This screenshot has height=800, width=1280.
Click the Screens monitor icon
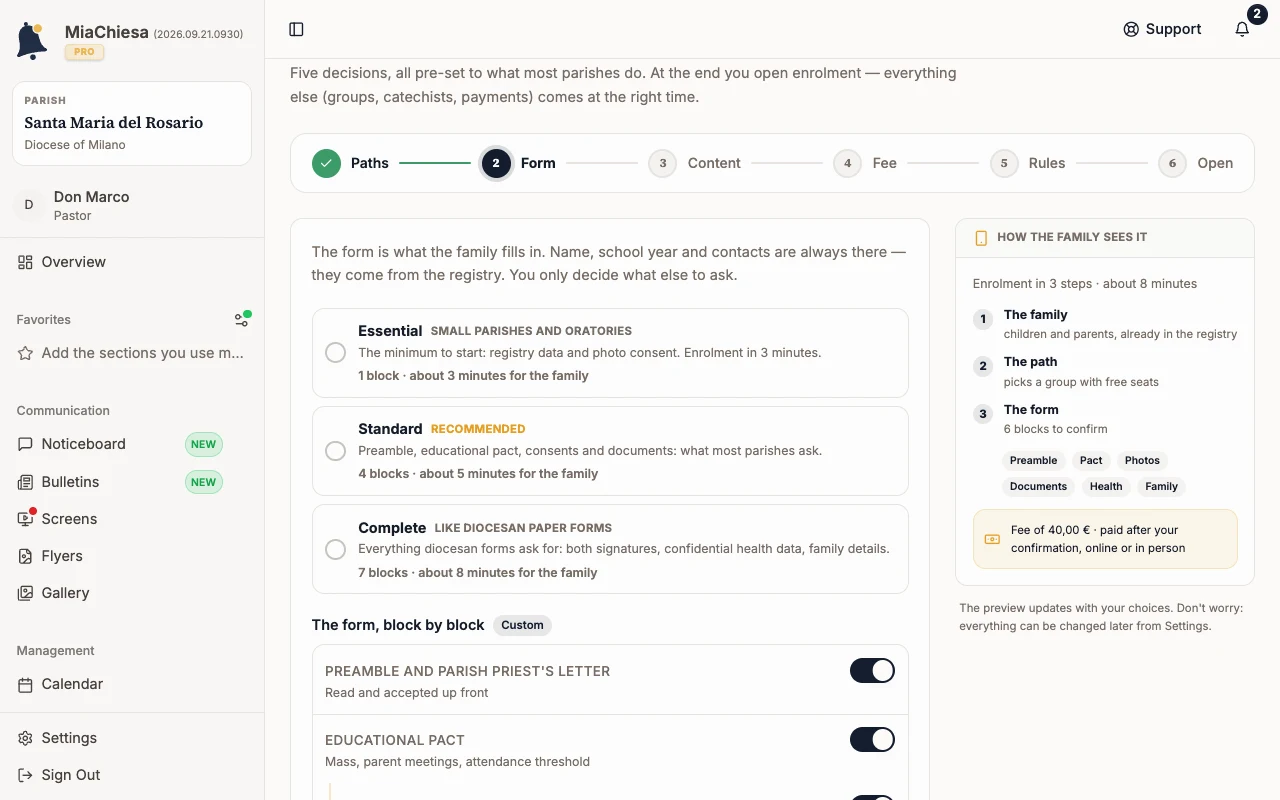[25, 519]
